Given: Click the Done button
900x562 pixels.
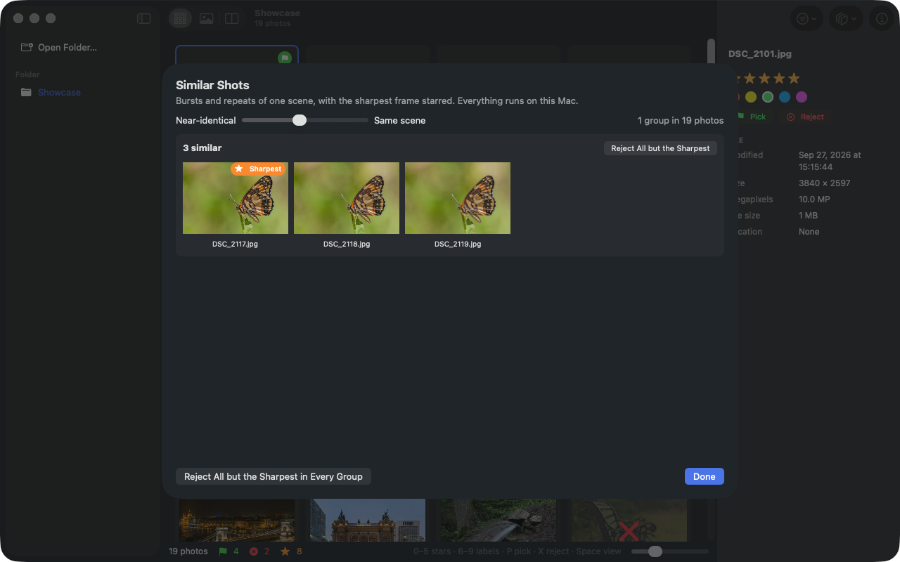Looking at the screenshot, I should pos(704,476).
